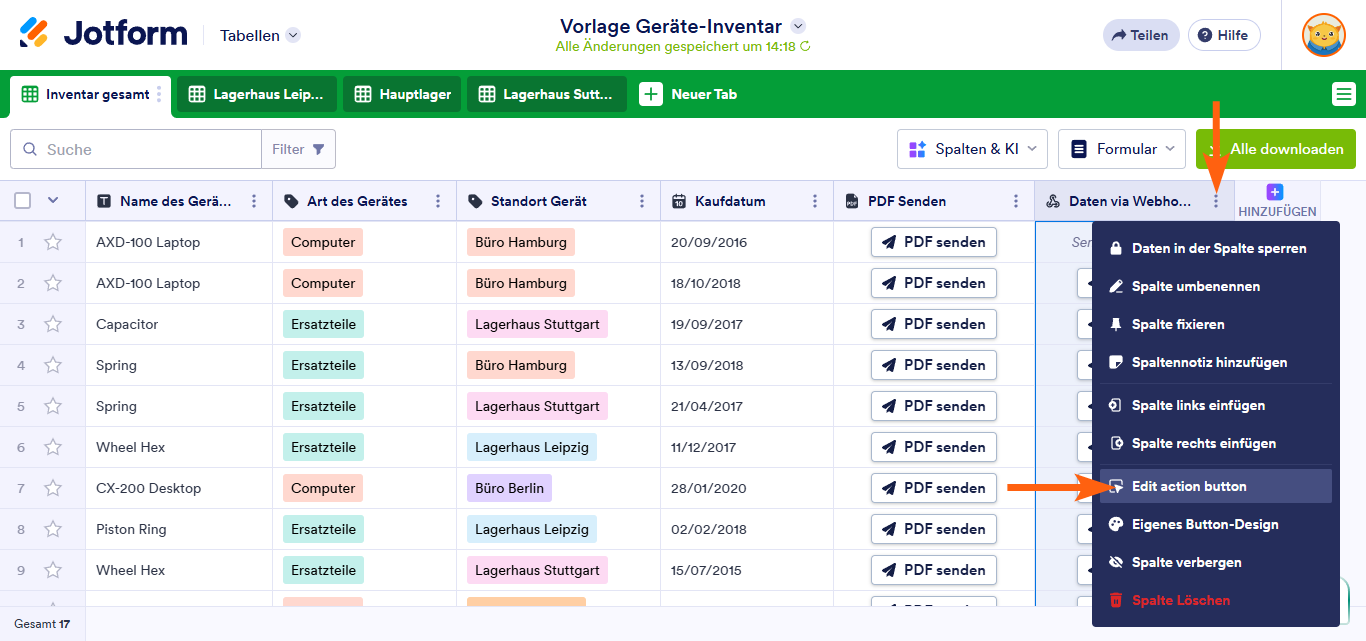
Task: Open the Filter options with the funnel icon
Action: coord(319,148)
